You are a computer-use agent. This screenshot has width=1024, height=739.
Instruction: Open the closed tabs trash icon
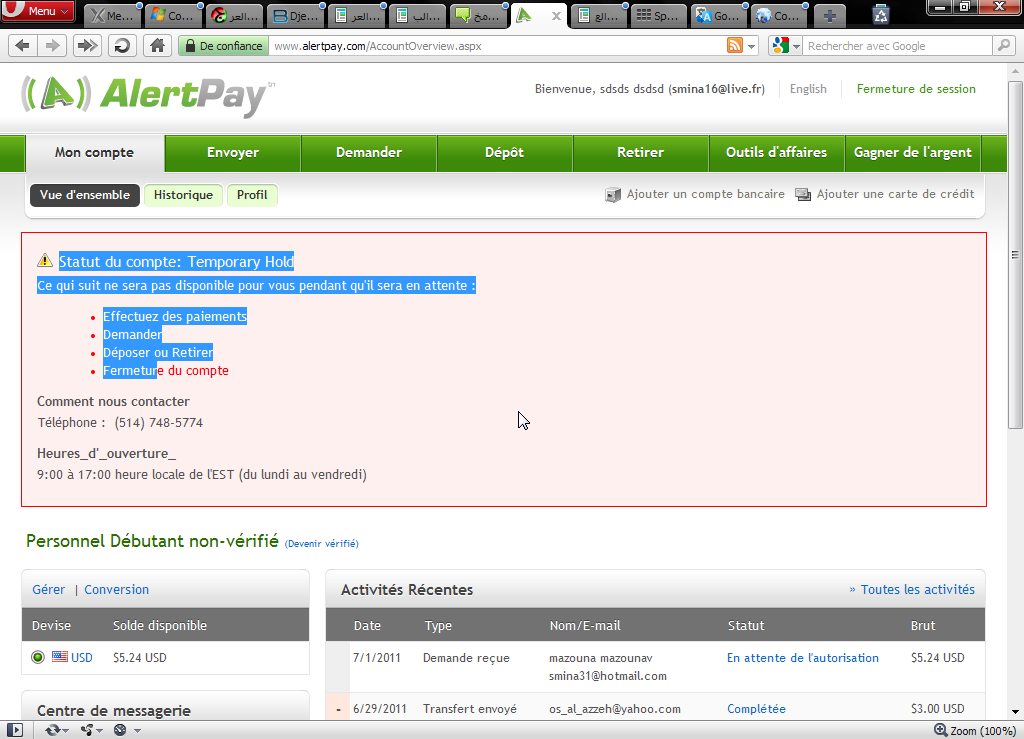(x=881, y=15)
